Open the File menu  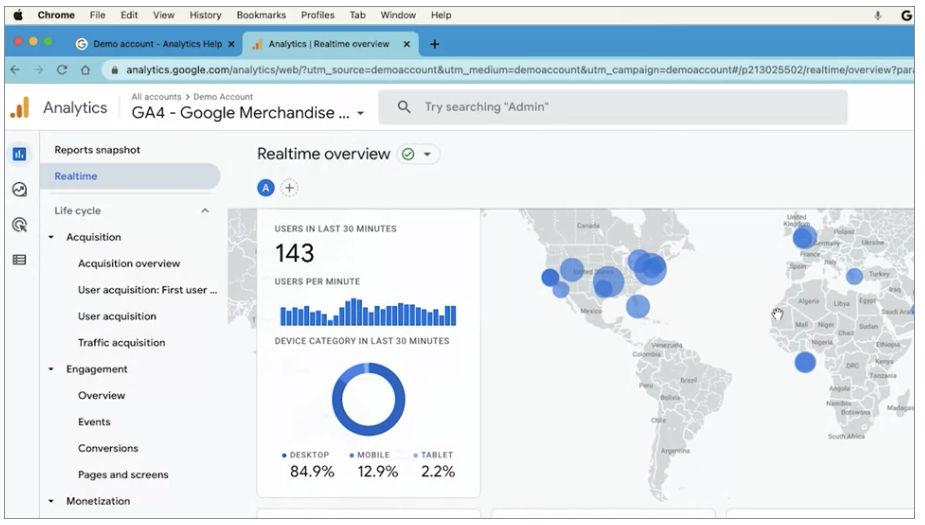(x=97, y=15)
